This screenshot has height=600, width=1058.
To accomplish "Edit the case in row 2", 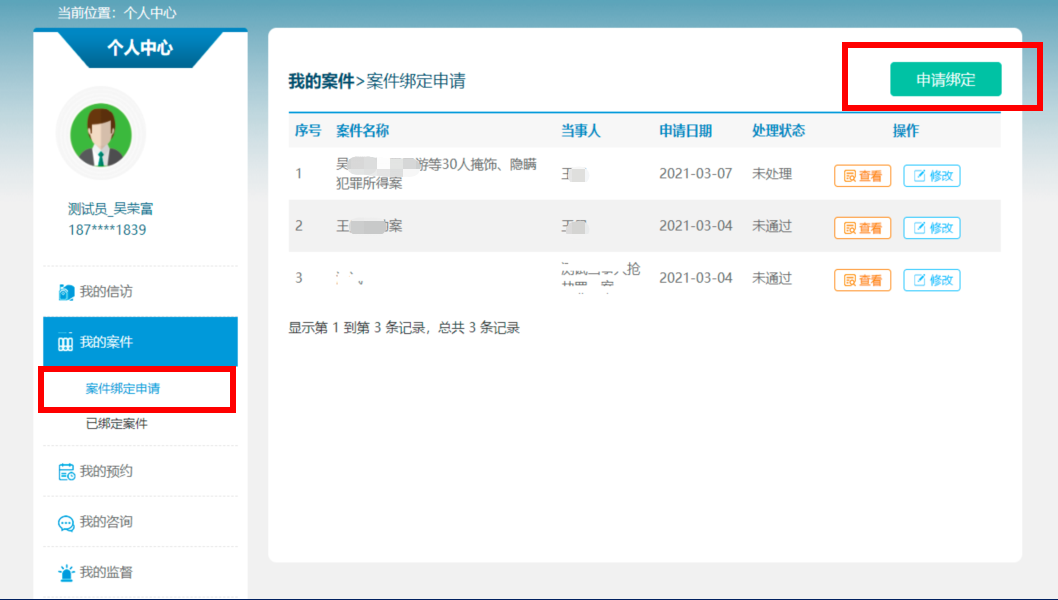I will tap(931, 228).
